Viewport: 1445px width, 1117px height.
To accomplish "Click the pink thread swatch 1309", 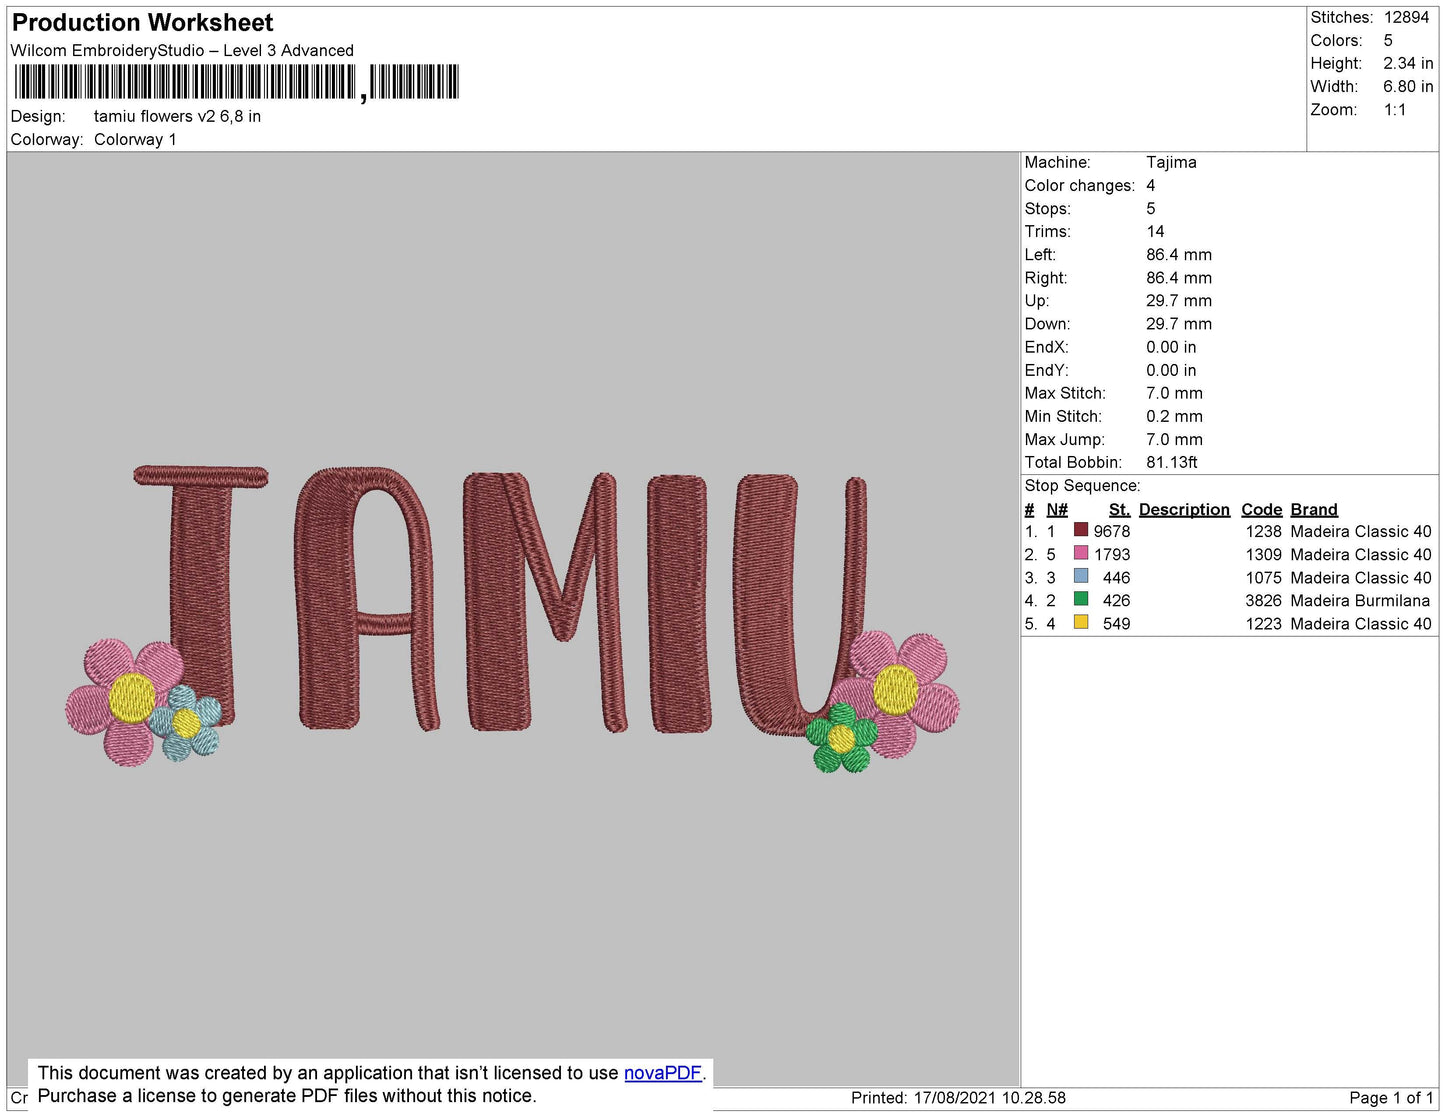I will point(1081,553).
